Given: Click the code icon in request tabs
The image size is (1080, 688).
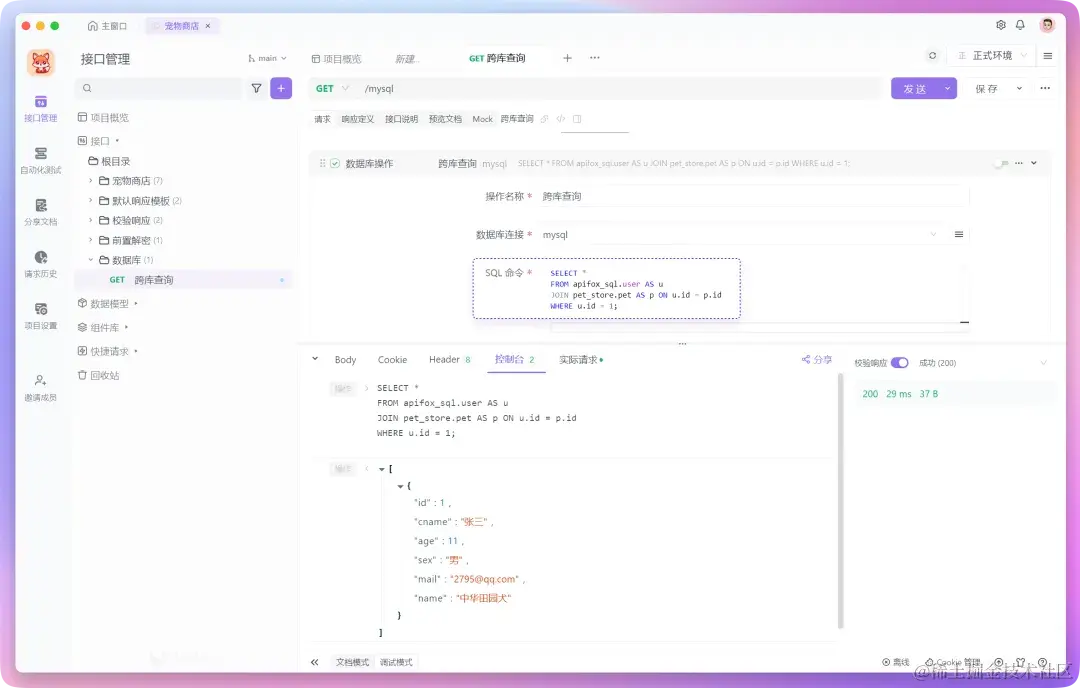Looking at the screenshot, I should tap(561, 119).
